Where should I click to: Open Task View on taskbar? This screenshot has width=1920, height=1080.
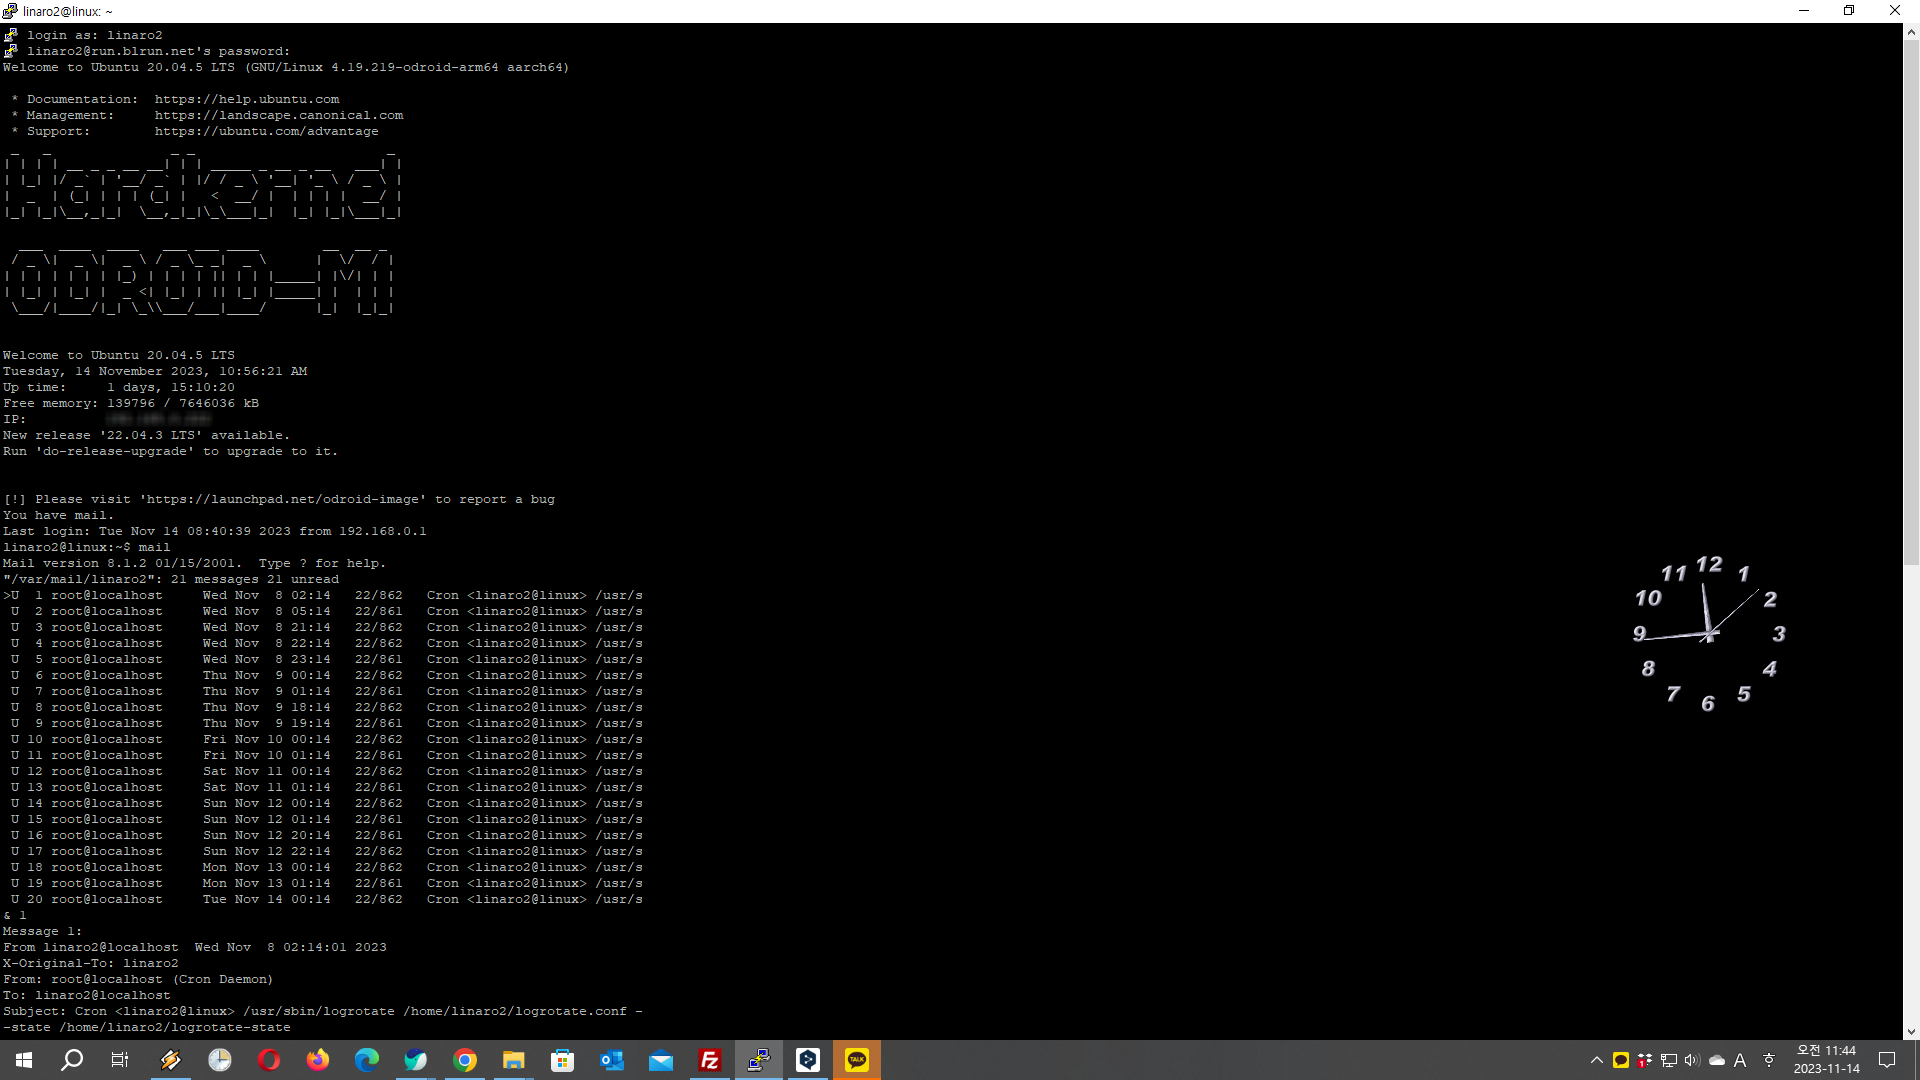coord(120,1060)
